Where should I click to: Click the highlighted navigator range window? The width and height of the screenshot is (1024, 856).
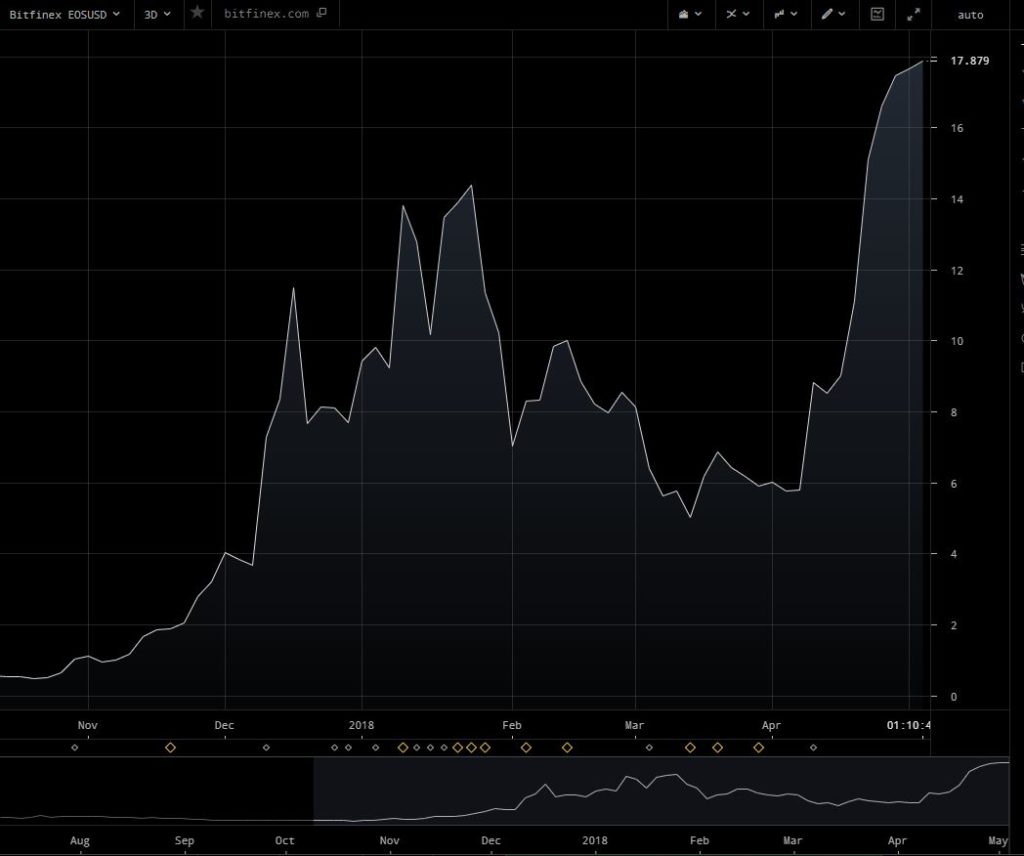[x=662, y=791]
